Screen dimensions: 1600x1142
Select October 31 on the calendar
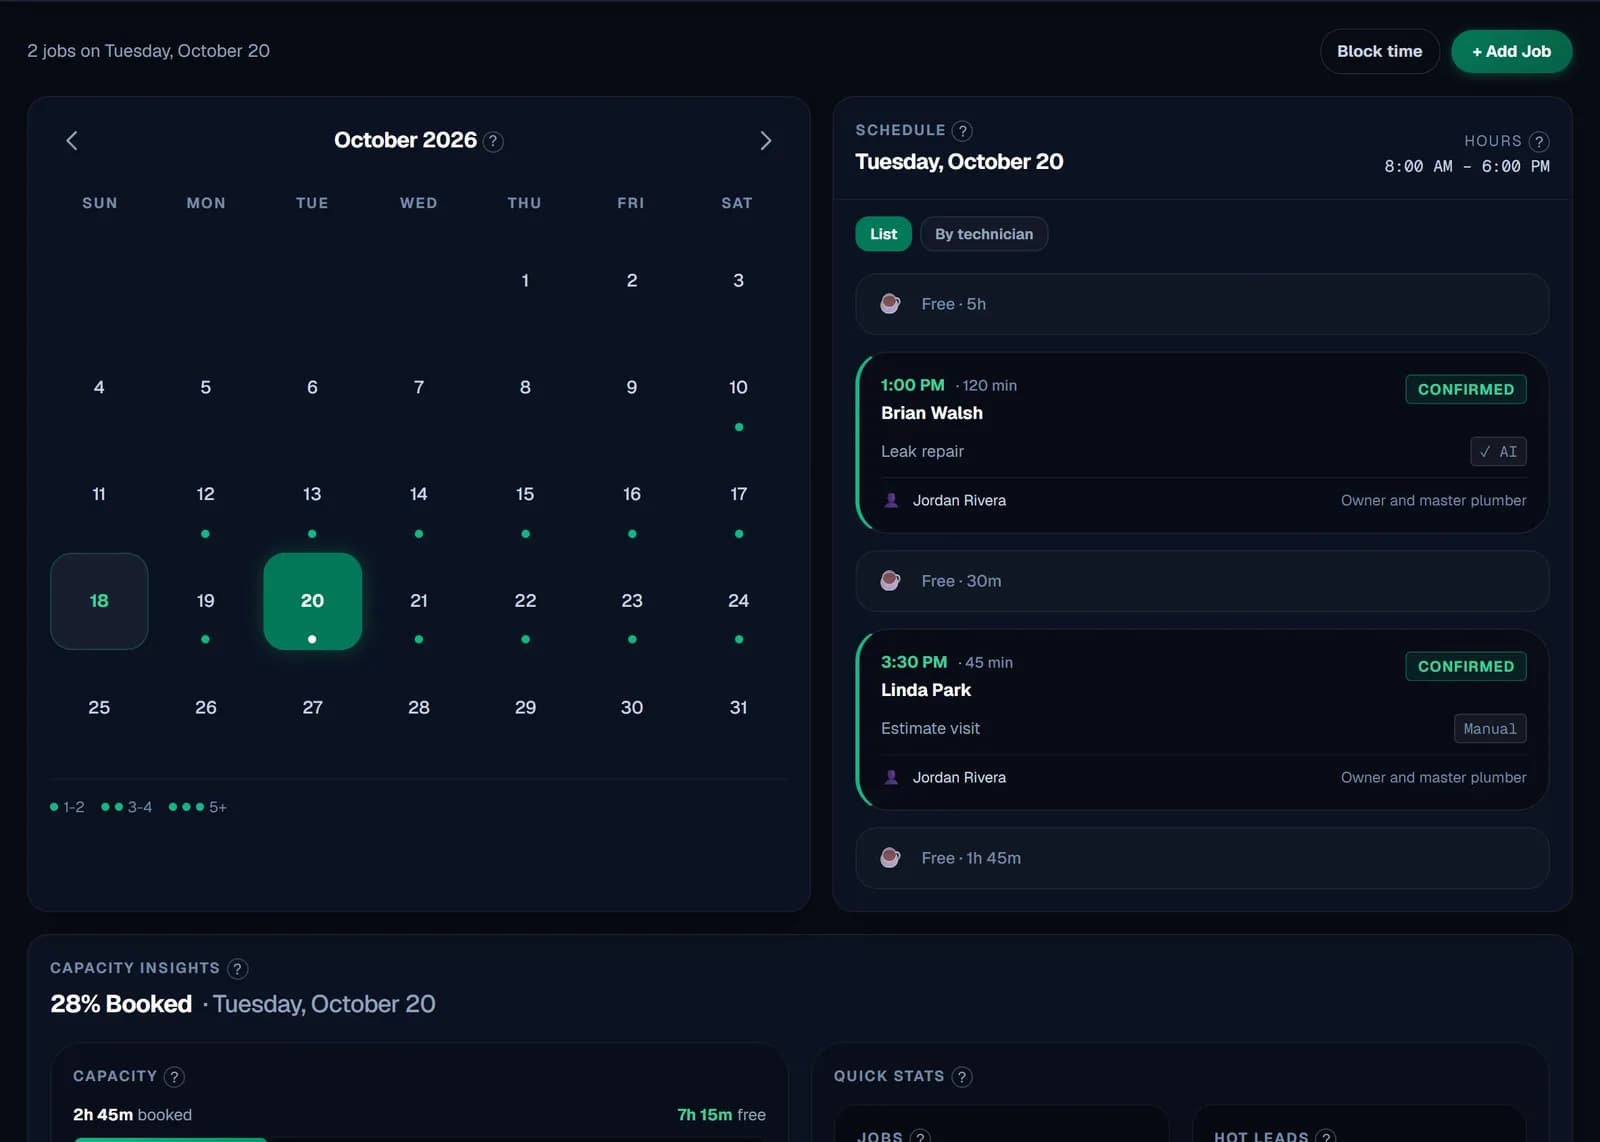[x=738, y=708]
